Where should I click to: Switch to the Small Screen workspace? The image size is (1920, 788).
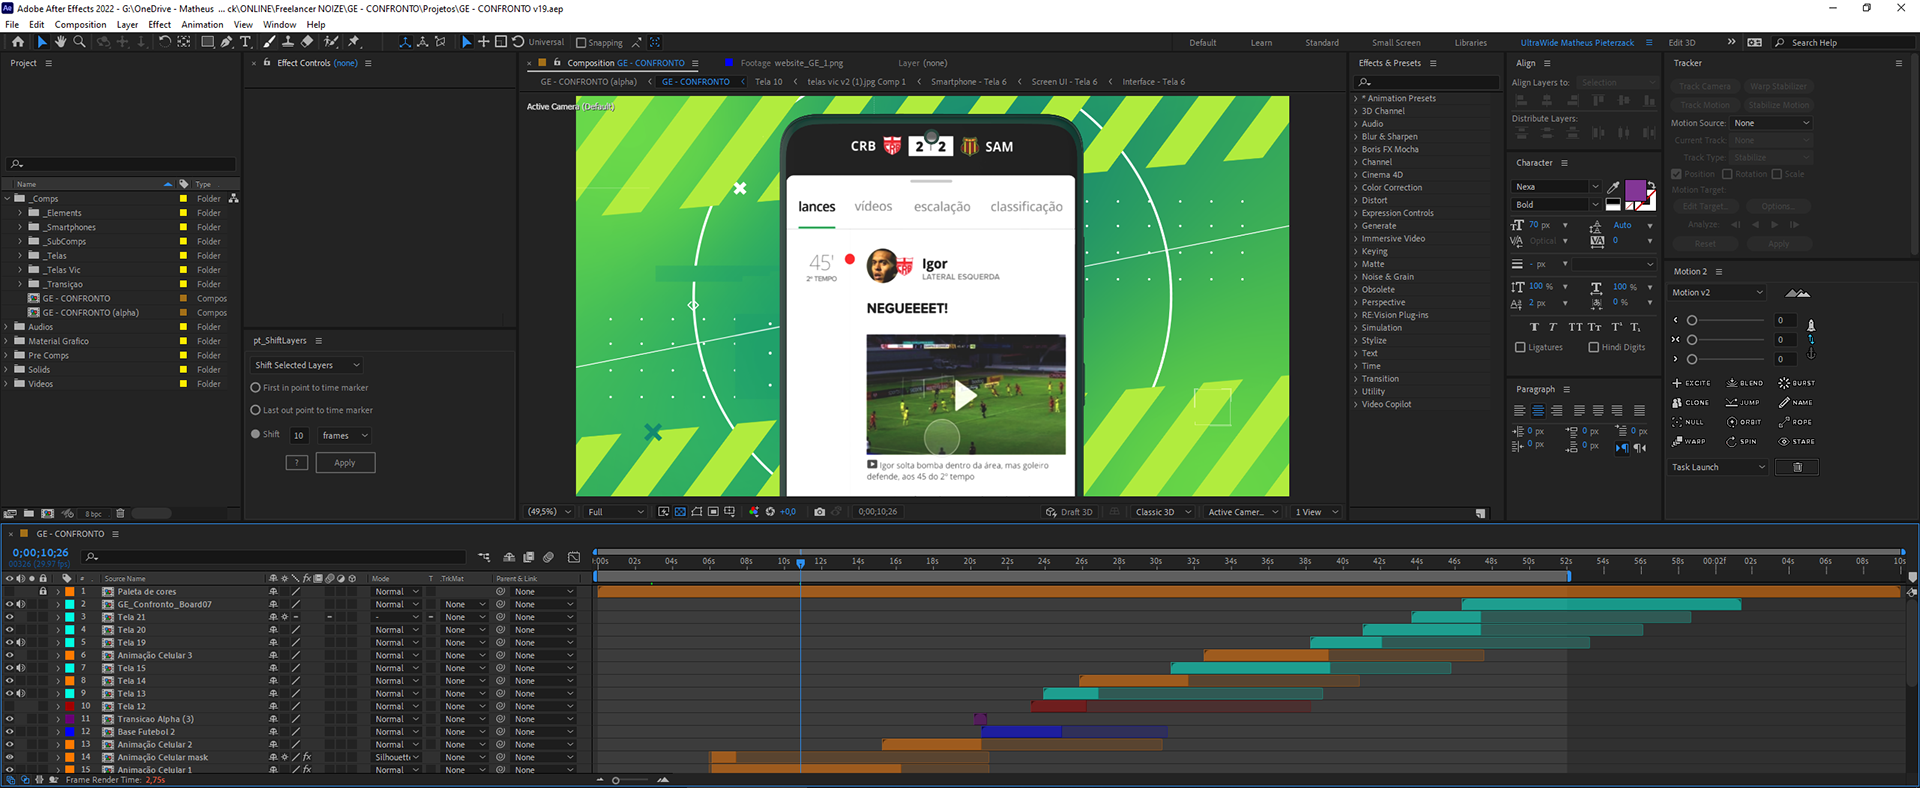(x=1396, y=43)
